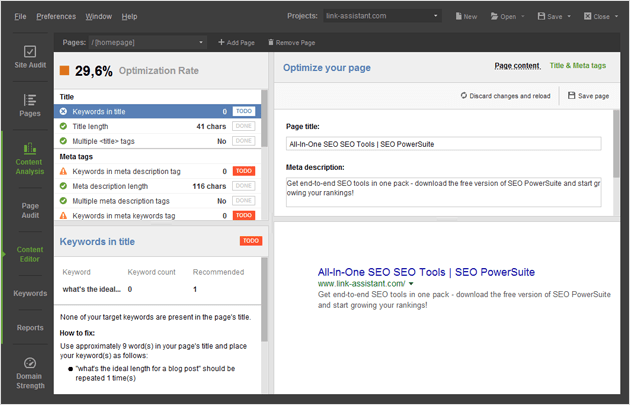Click green check icon beside Meta description length
This screenshot has height=405, width=630.
pos(63,186)
